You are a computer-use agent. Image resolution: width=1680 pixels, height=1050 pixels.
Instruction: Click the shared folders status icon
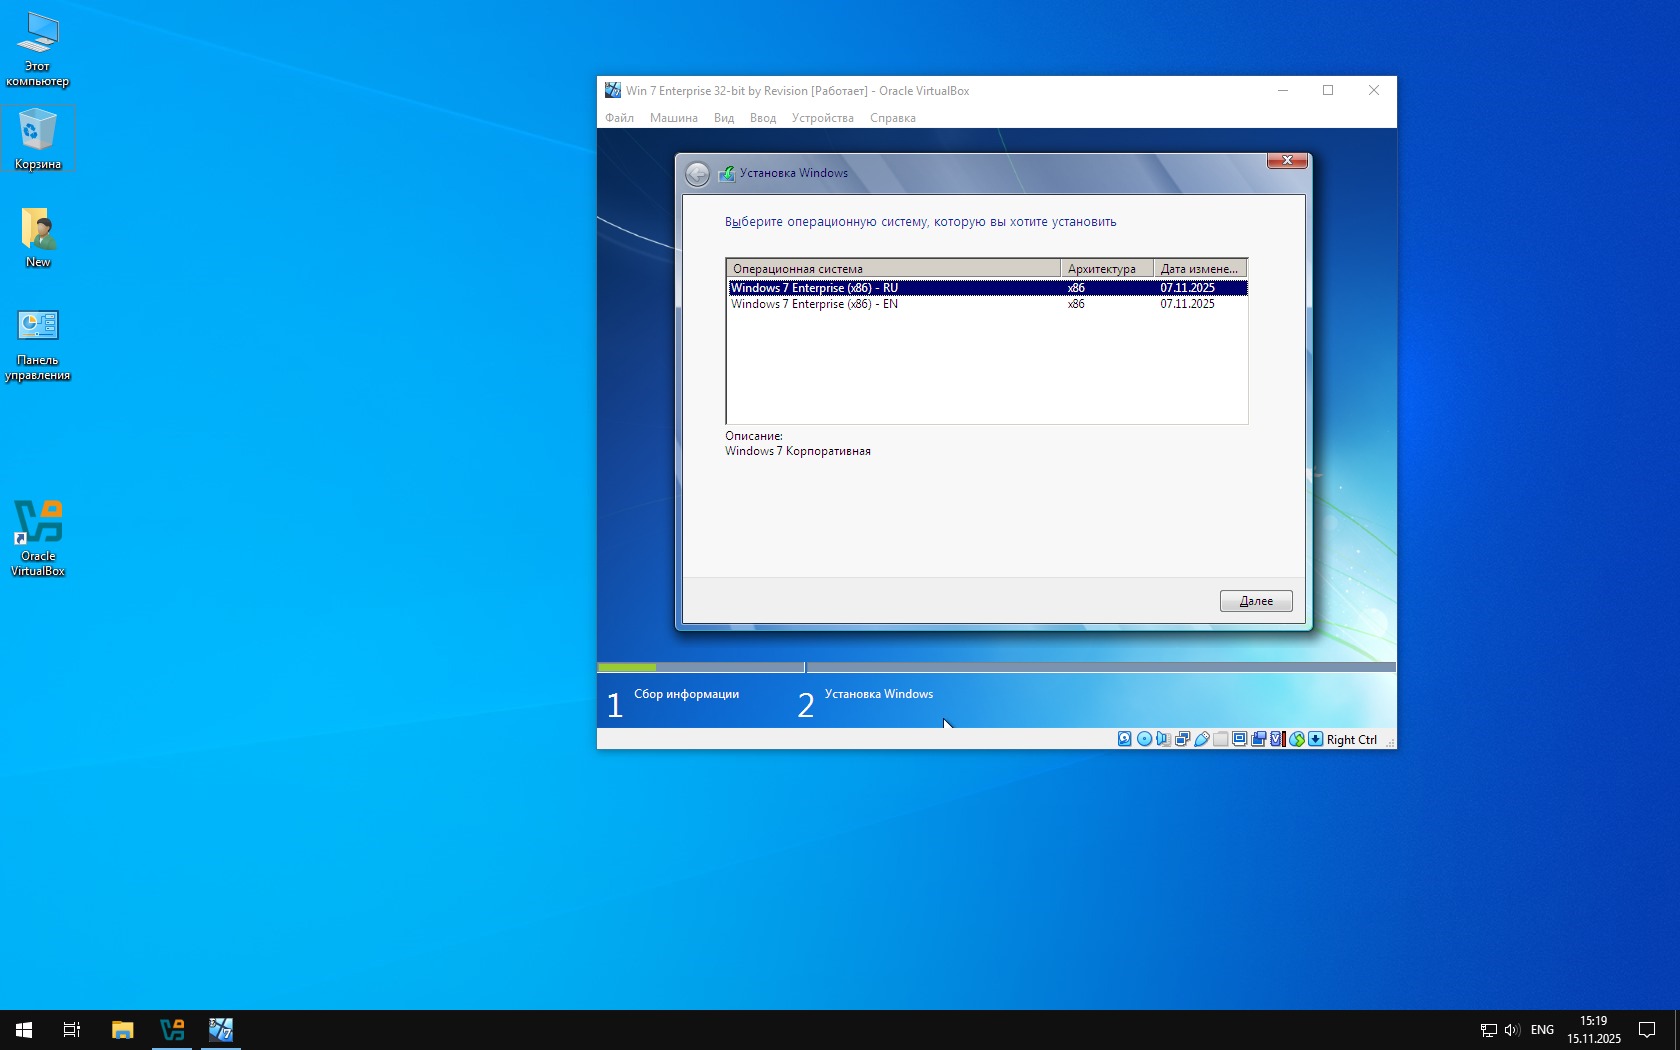coord(1221,739)
